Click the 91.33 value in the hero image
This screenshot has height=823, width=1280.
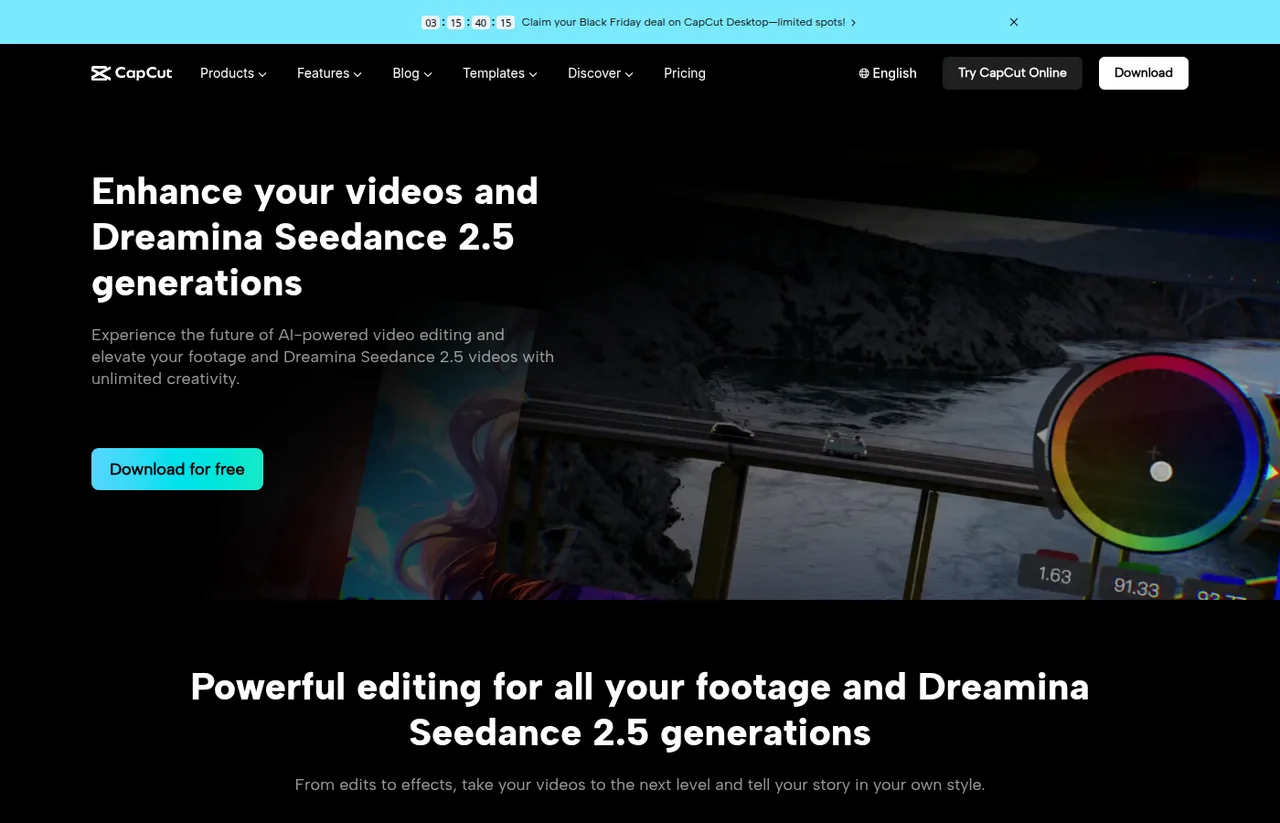click(1137, 587)
